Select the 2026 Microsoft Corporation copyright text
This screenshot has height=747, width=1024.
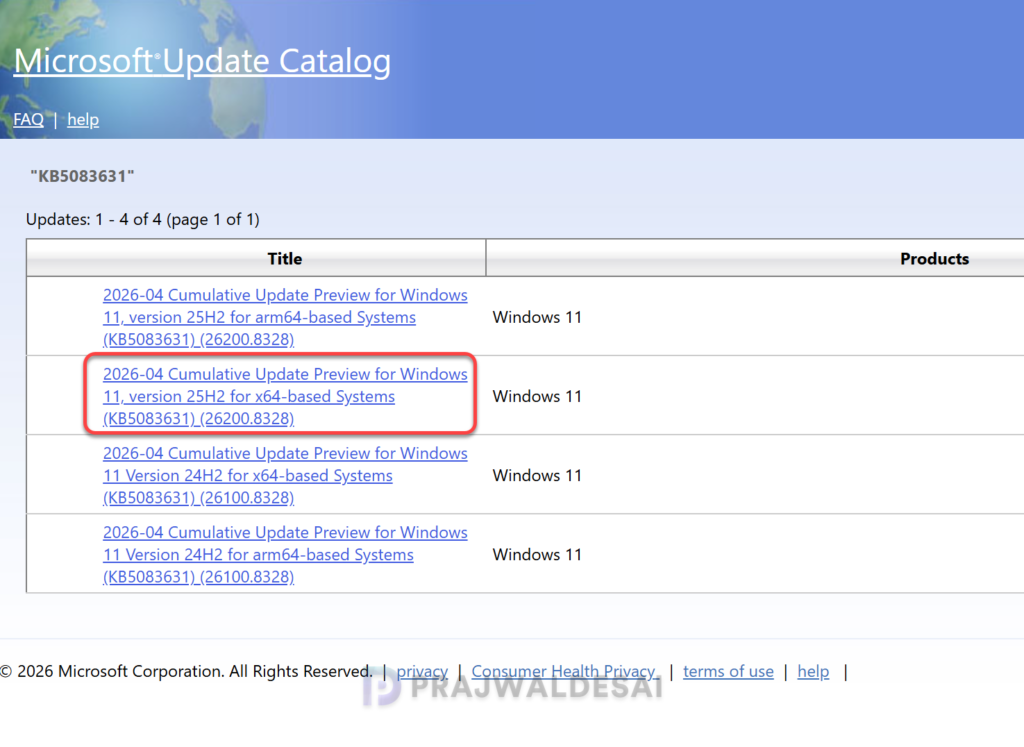tap(186, 671)
